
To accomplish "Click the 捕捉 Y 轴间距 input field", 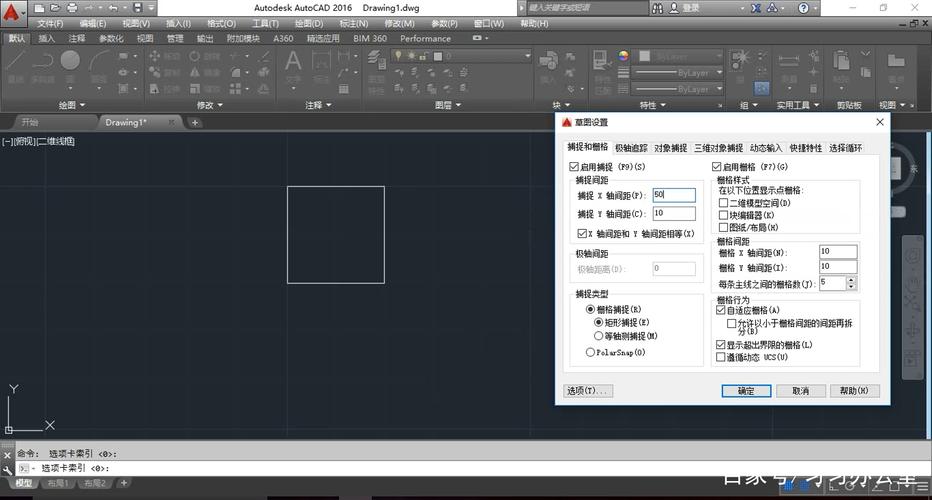I will tap(673, 213).
